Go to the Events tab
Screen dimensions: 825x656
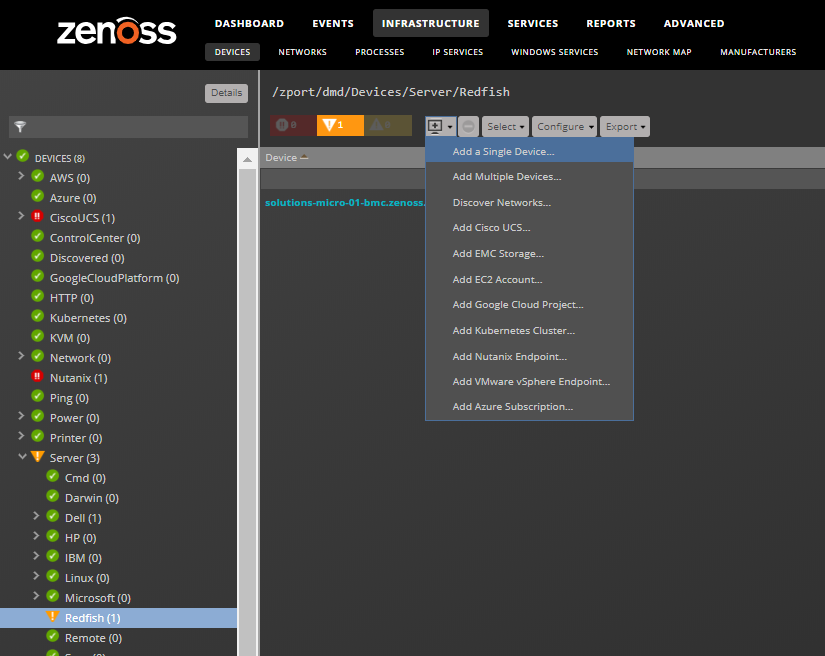[333, 23]
